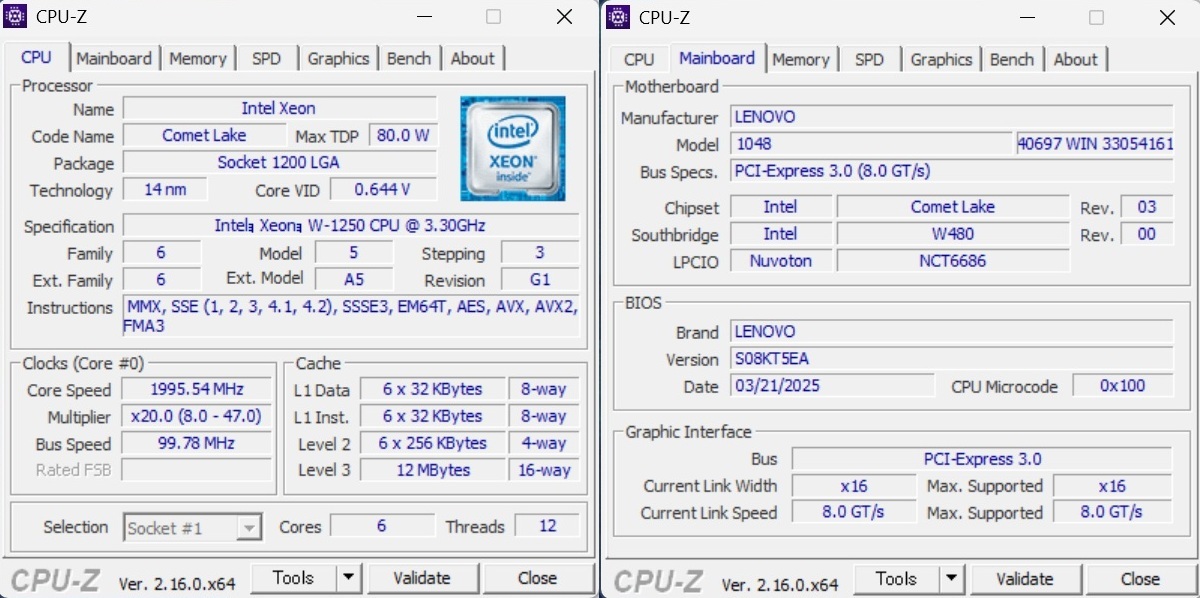Open the Memory tab in left CPU-Z window
This screenshot has width=1200, height=598.
[197, 58]
